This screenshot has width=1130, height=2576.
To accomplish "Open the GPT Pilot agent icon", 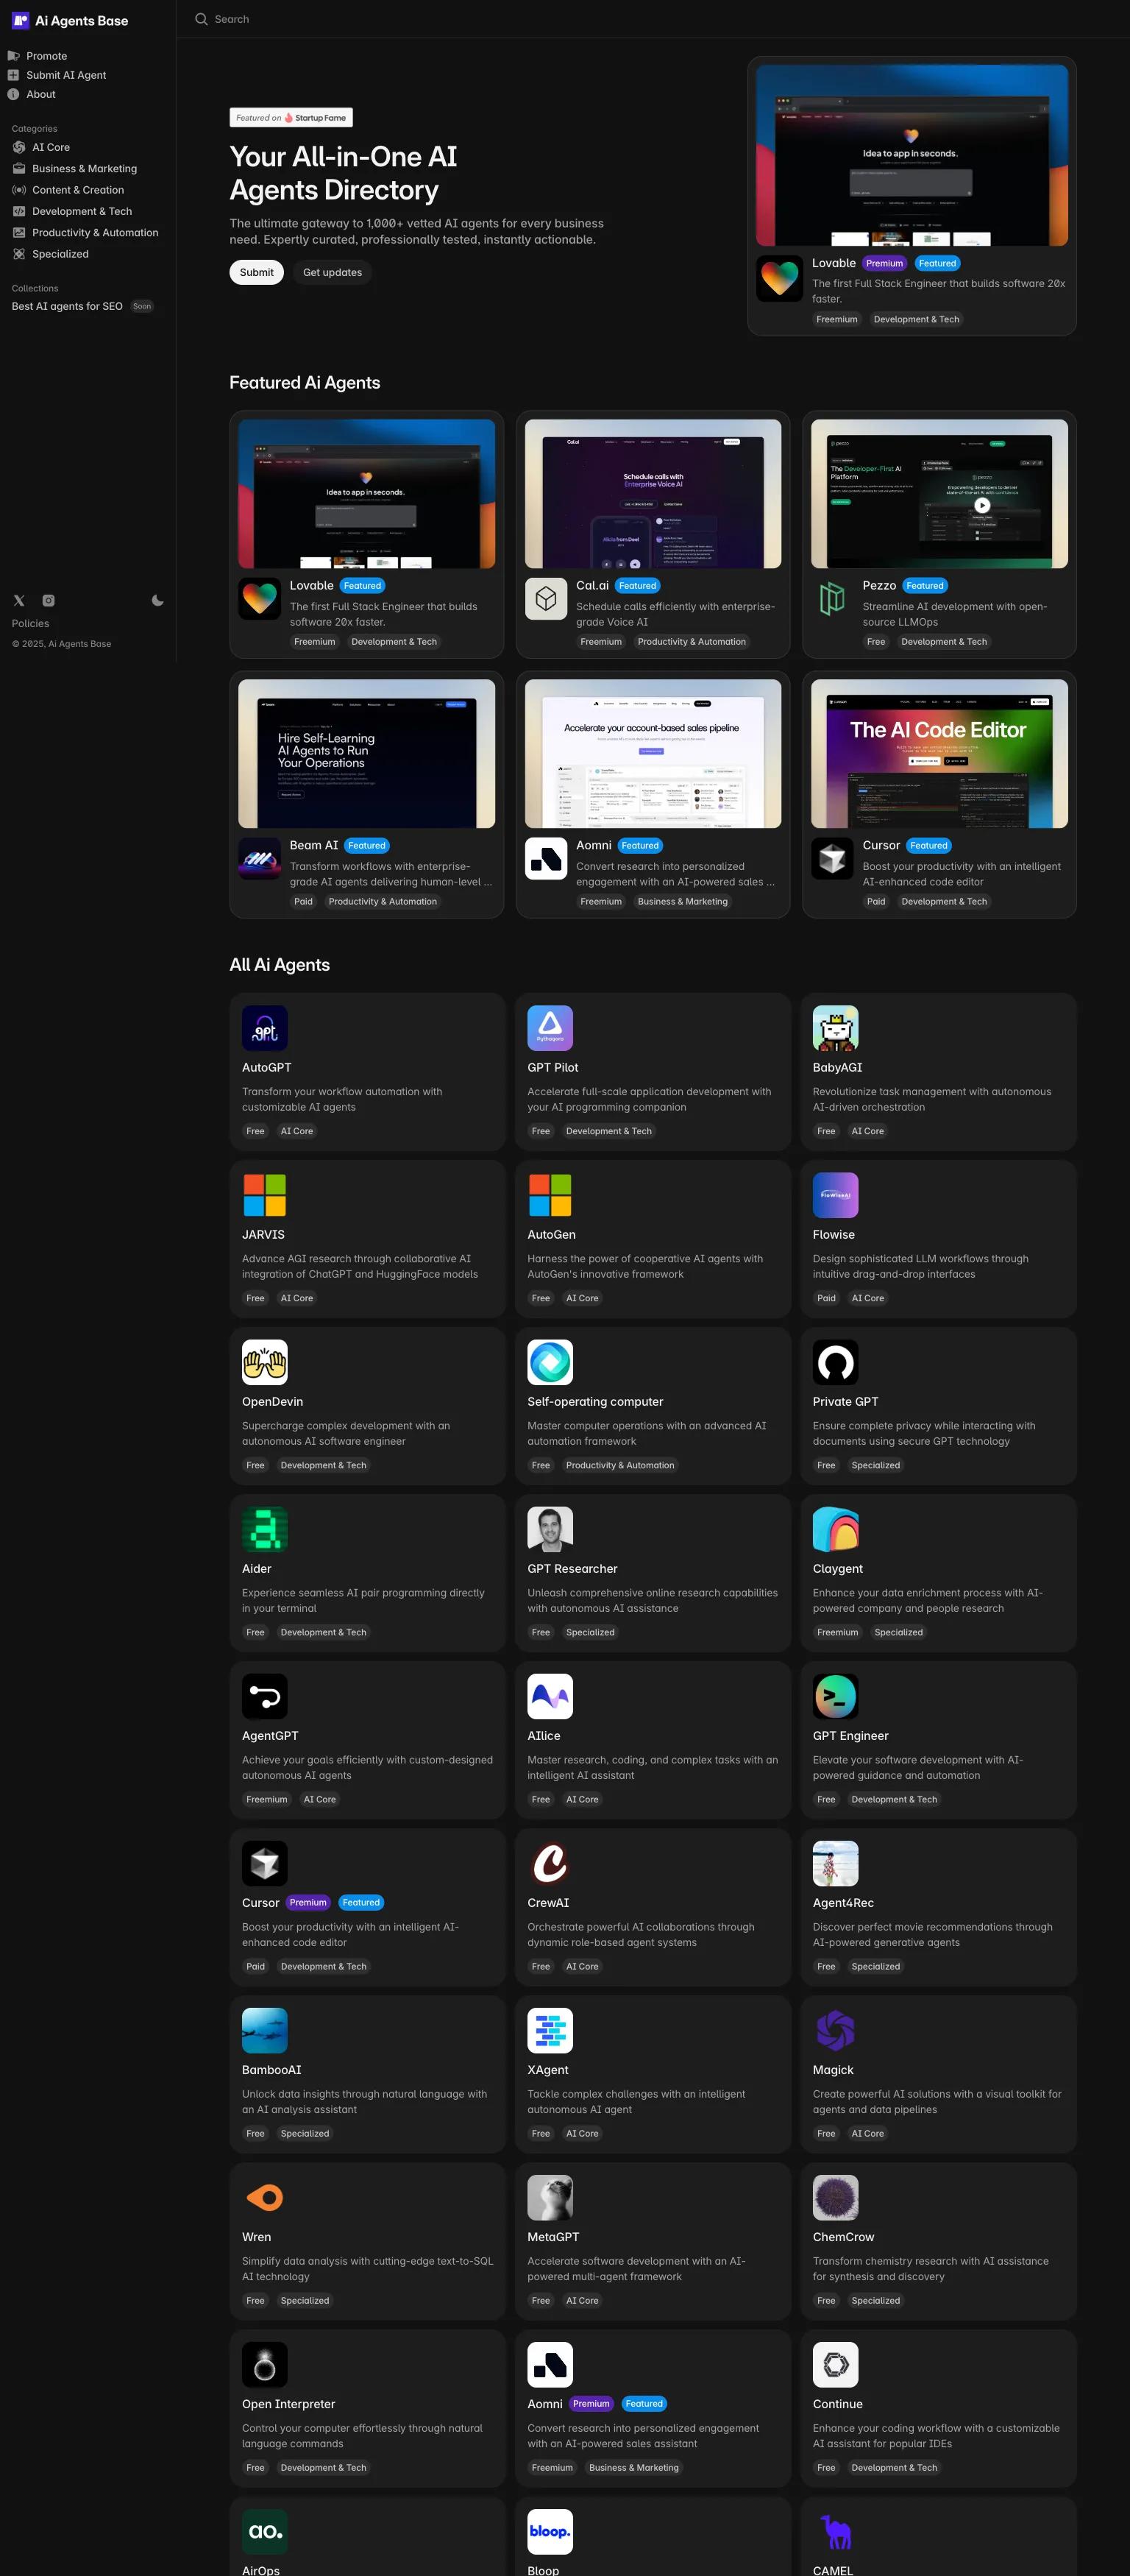I will (x=550, y=1028).
